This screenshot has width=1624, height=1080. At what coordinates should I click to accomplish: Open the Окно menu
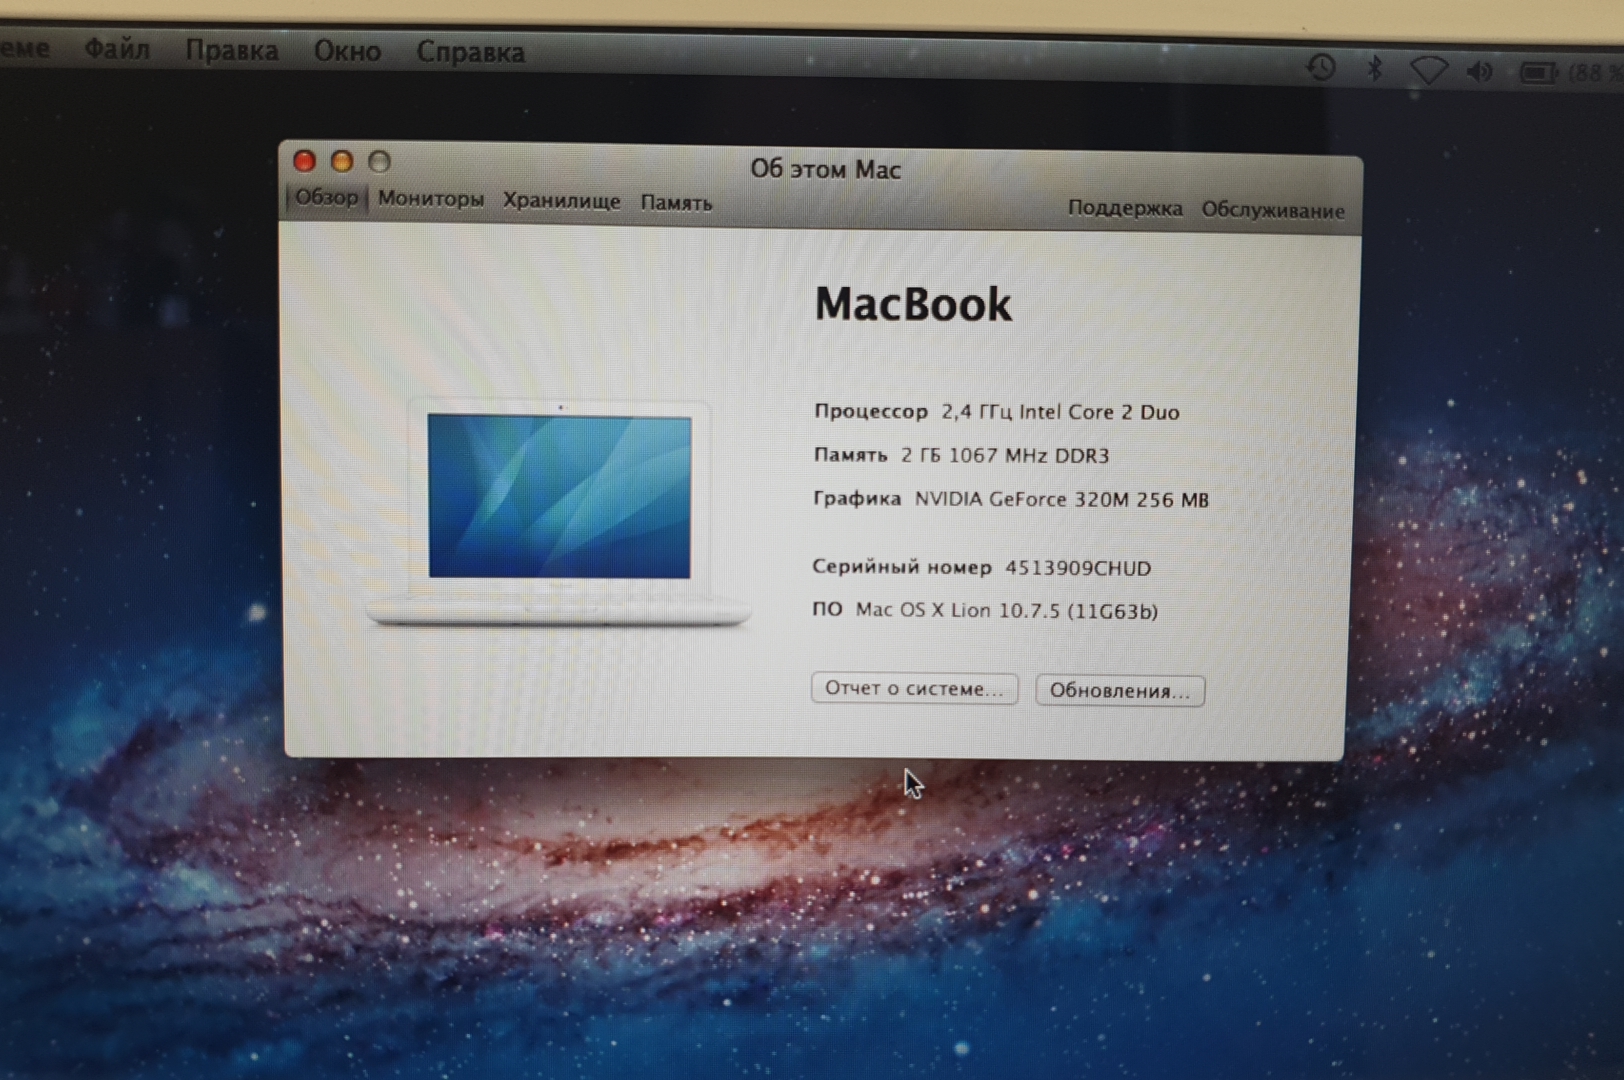[x=347, y=51]
